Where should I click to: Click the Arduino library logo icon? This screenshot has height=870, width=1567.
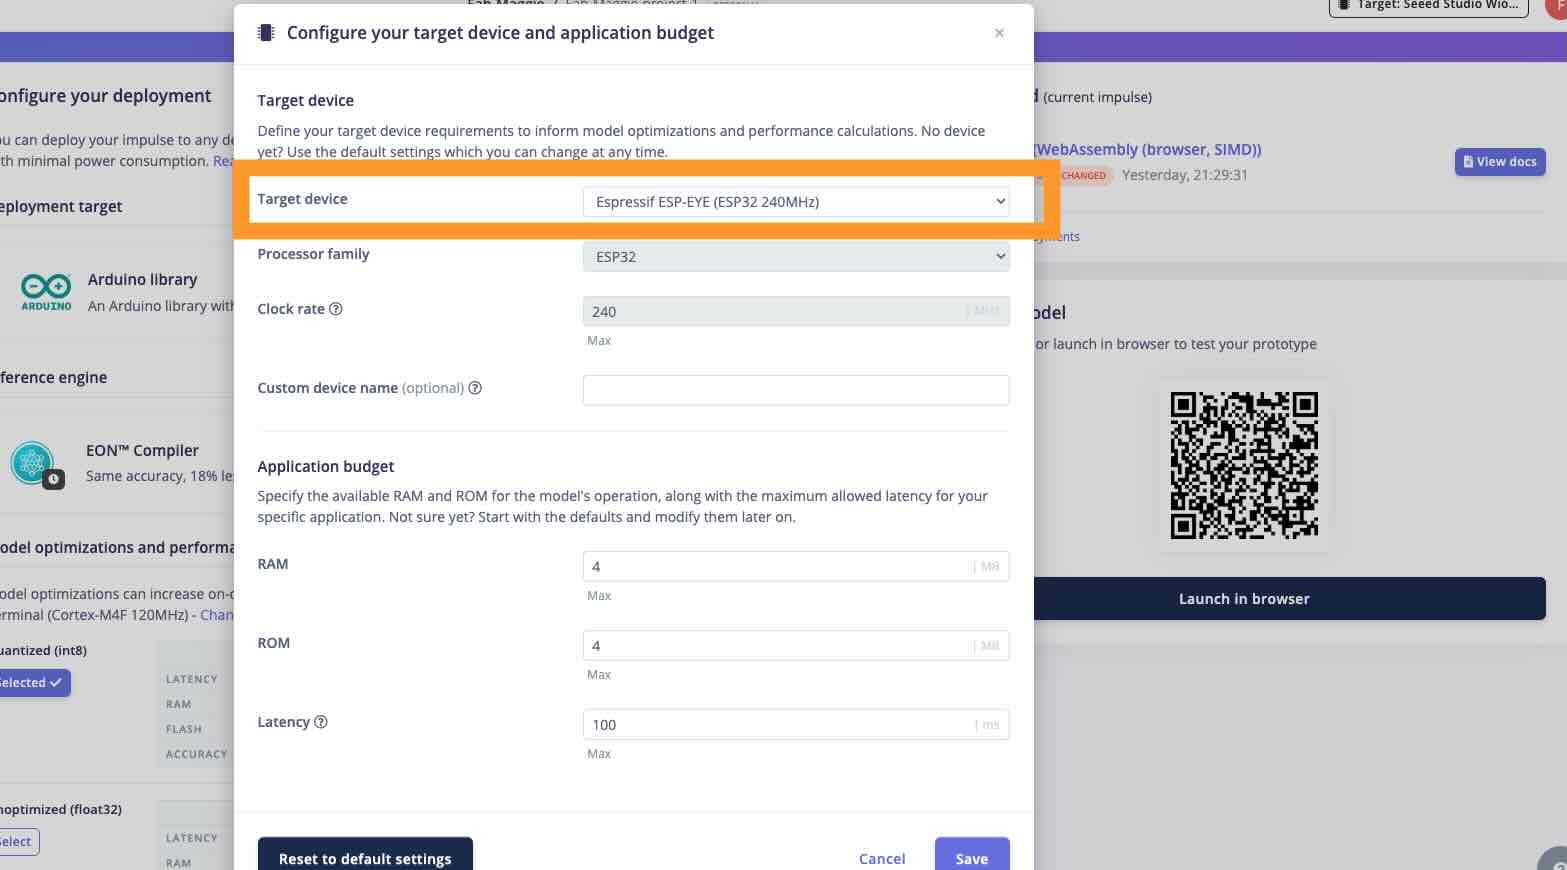pos(46,292)
